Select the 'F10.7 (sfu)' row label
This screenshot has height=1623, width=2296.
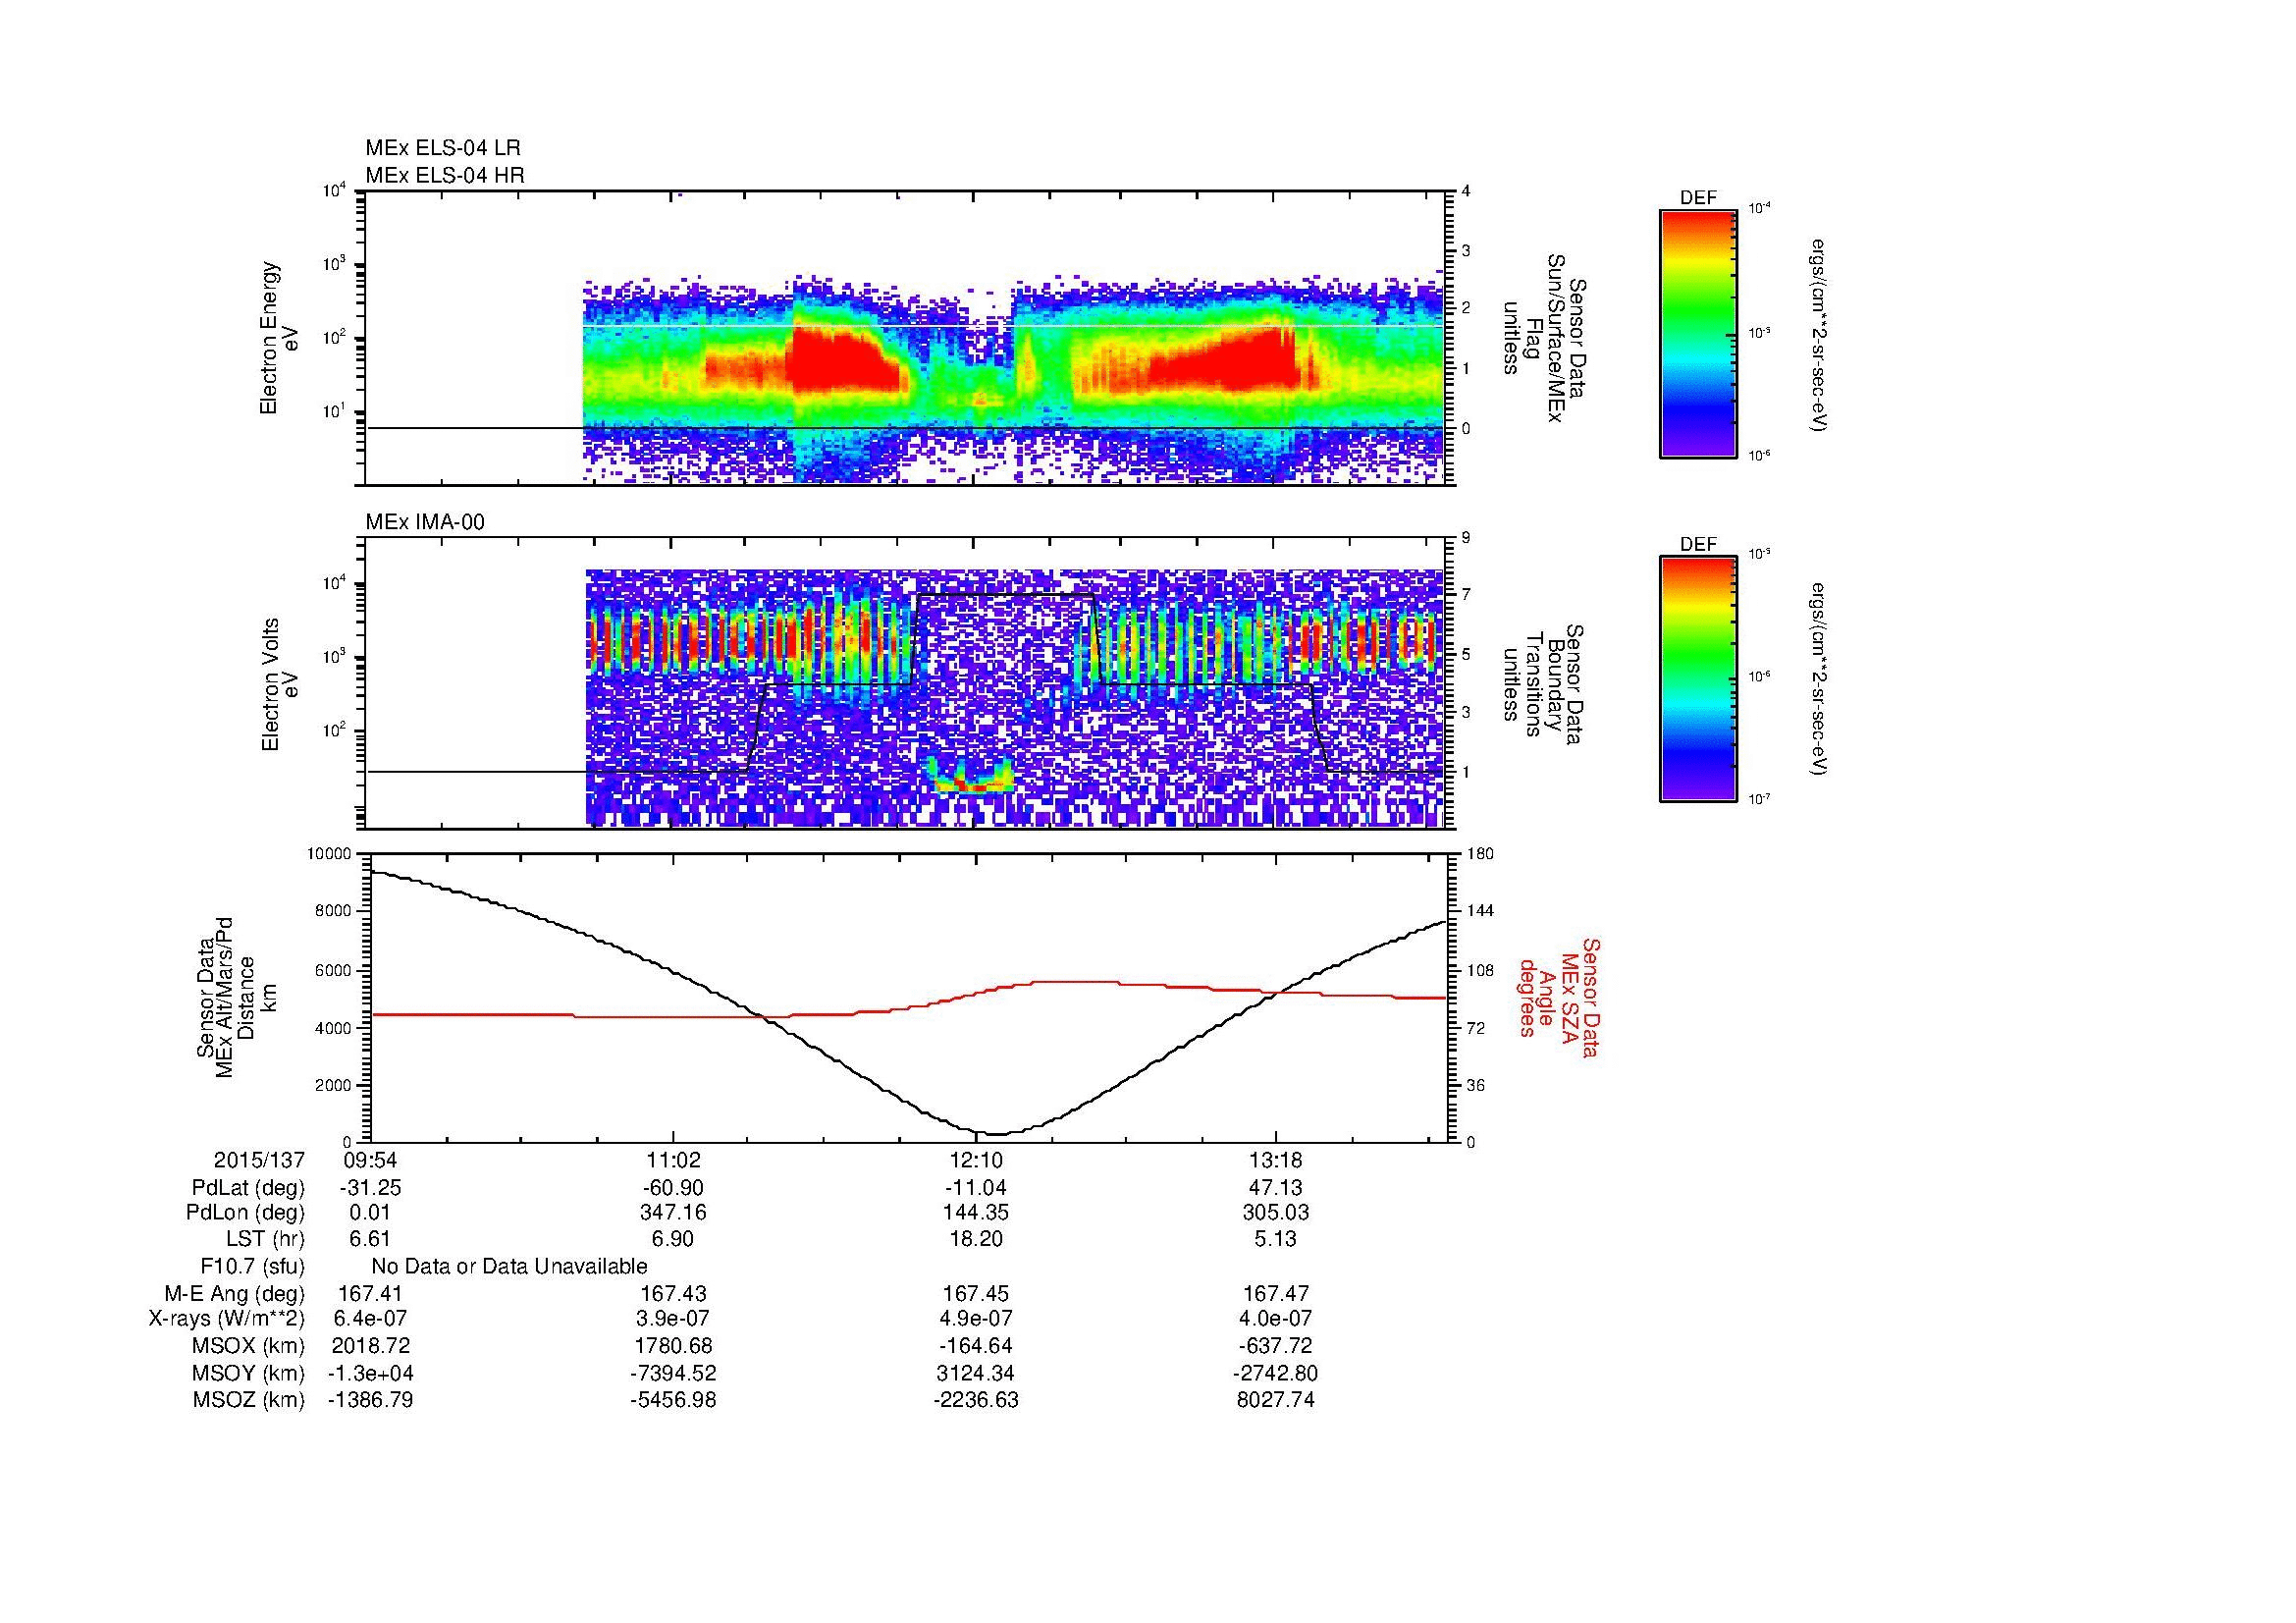click(x=252, y=1266)
